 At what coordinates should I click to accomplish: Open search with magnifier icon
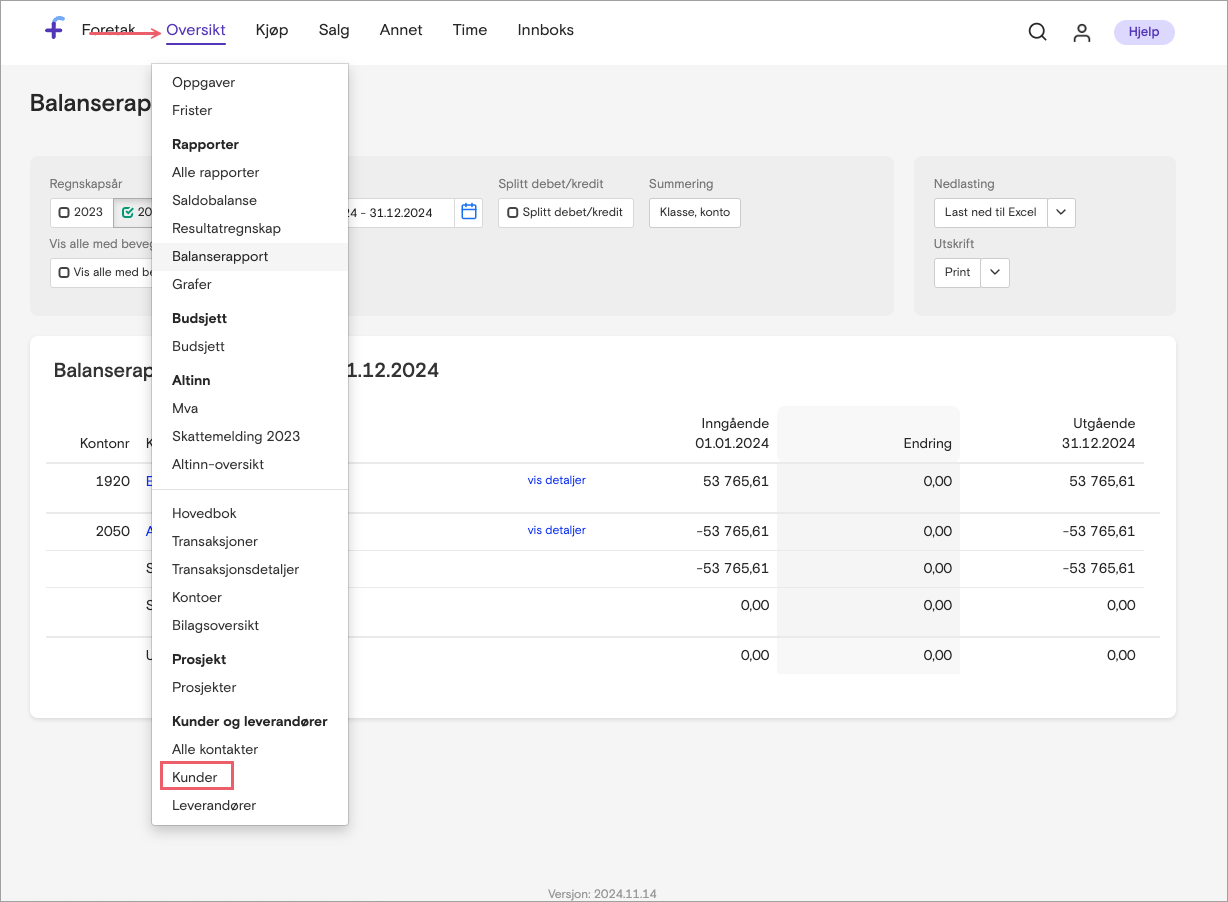tap(1037, 32)
